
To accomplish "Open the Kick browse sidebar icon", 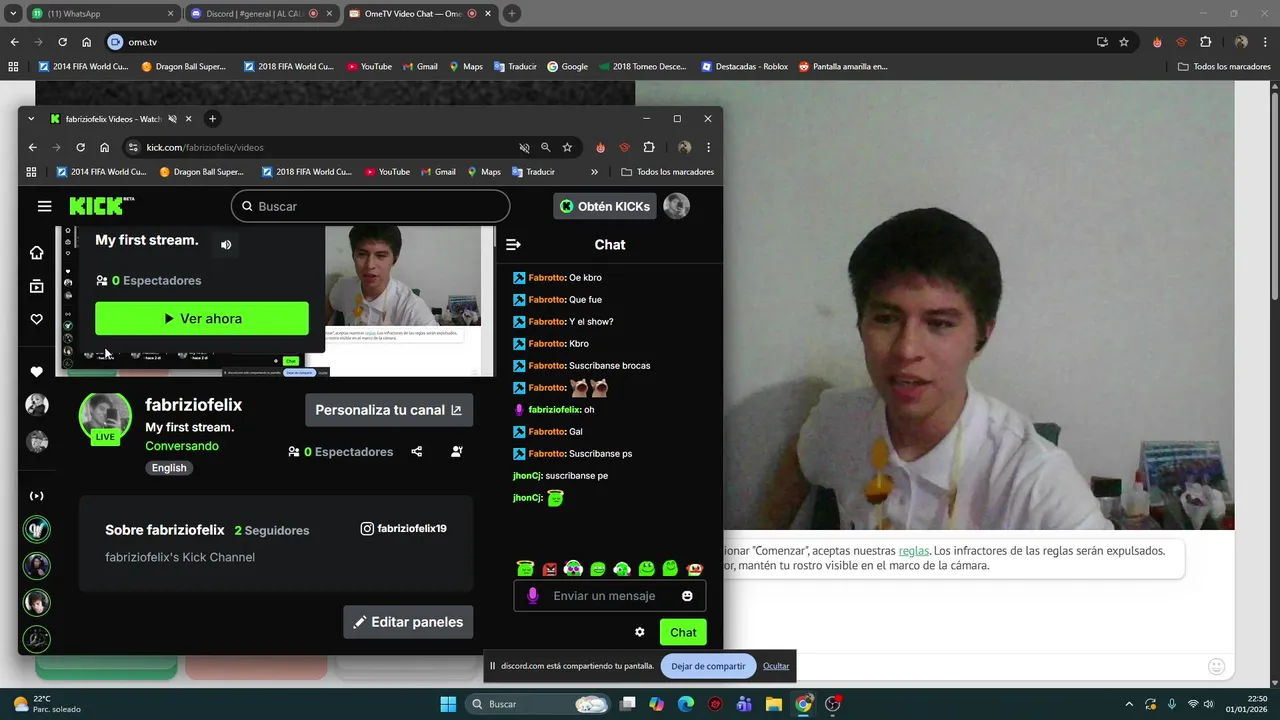I will [37, 286].
